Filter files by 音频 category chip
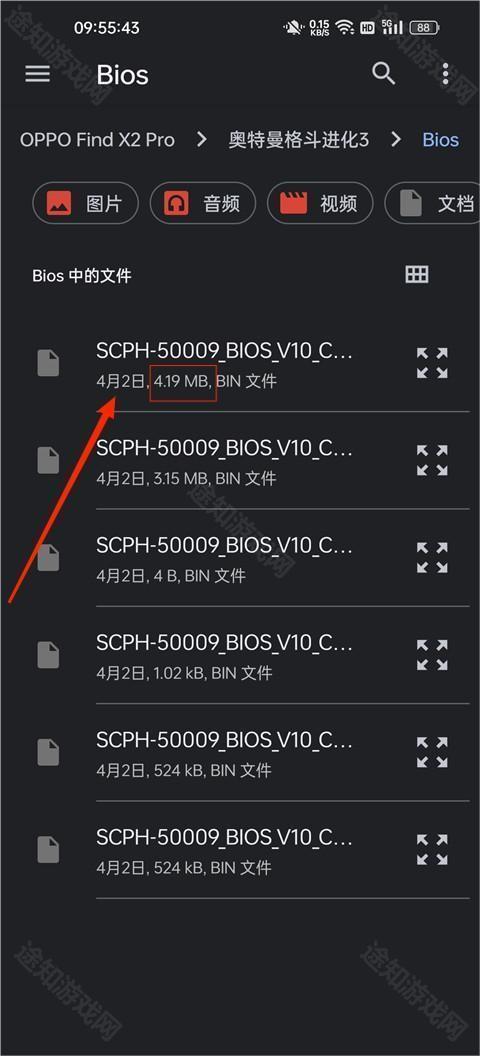The height and width of the screenshot is (1056, 480). pos(203,203)
